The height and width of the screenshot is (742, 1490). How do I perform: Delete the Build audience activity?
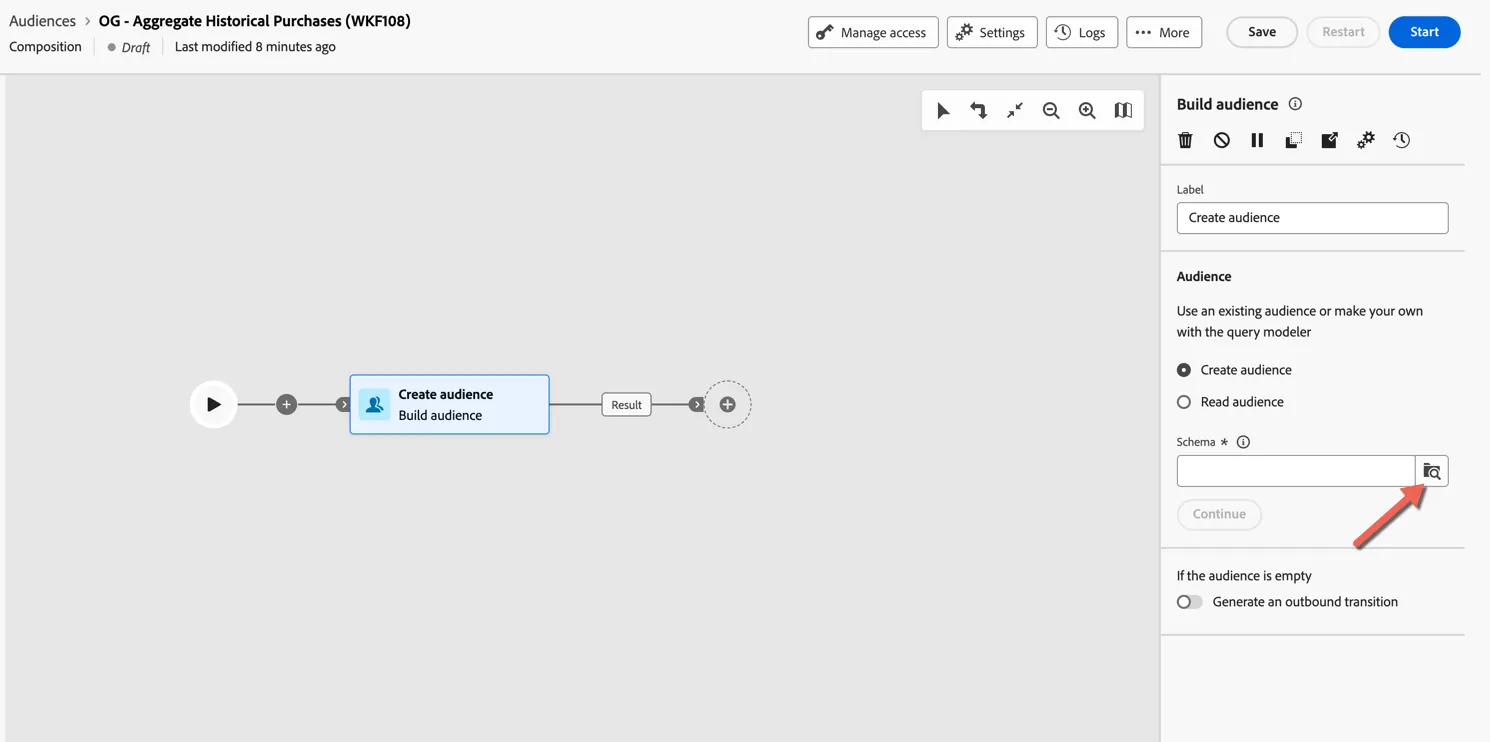[1185, 140]
